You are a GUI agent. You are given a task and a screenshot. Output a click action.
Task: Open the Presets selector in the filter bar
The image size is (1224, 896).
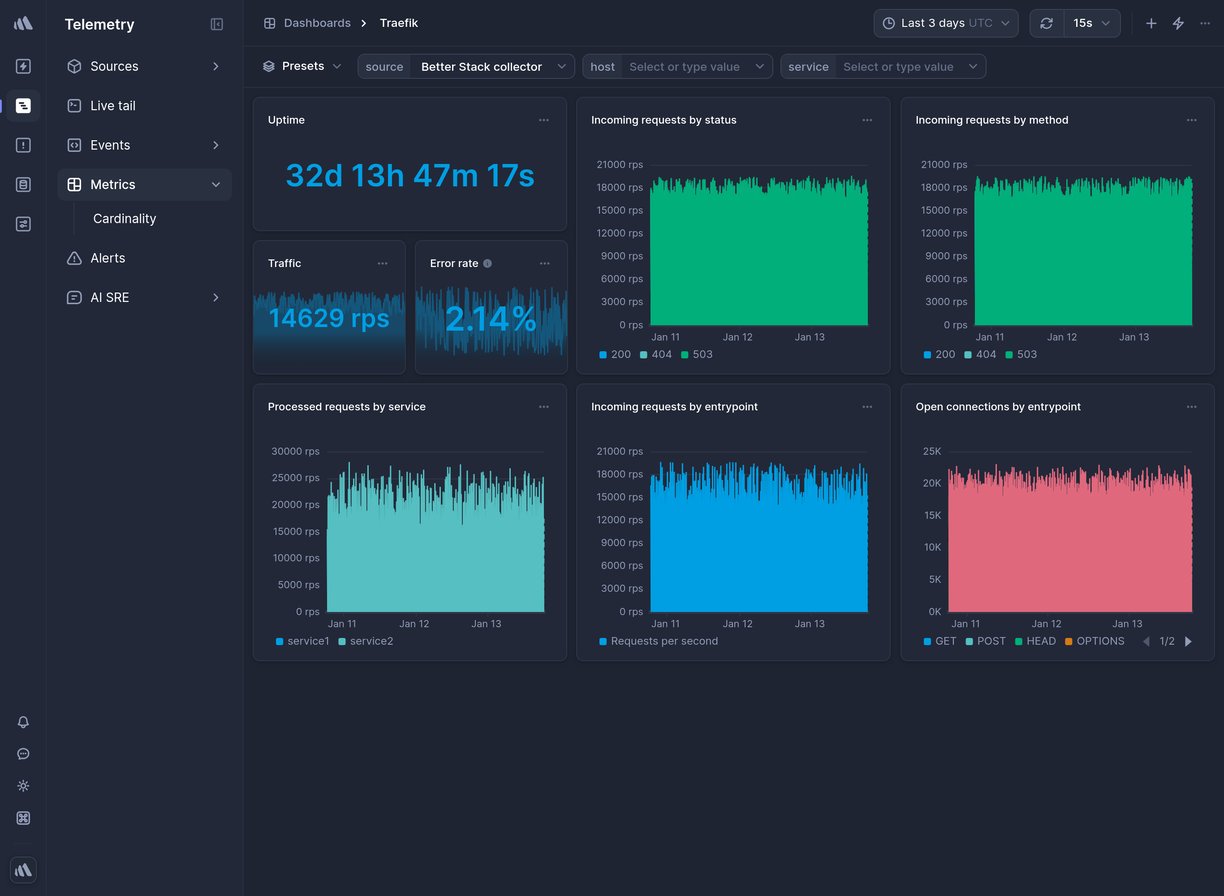tap(303, 65)
